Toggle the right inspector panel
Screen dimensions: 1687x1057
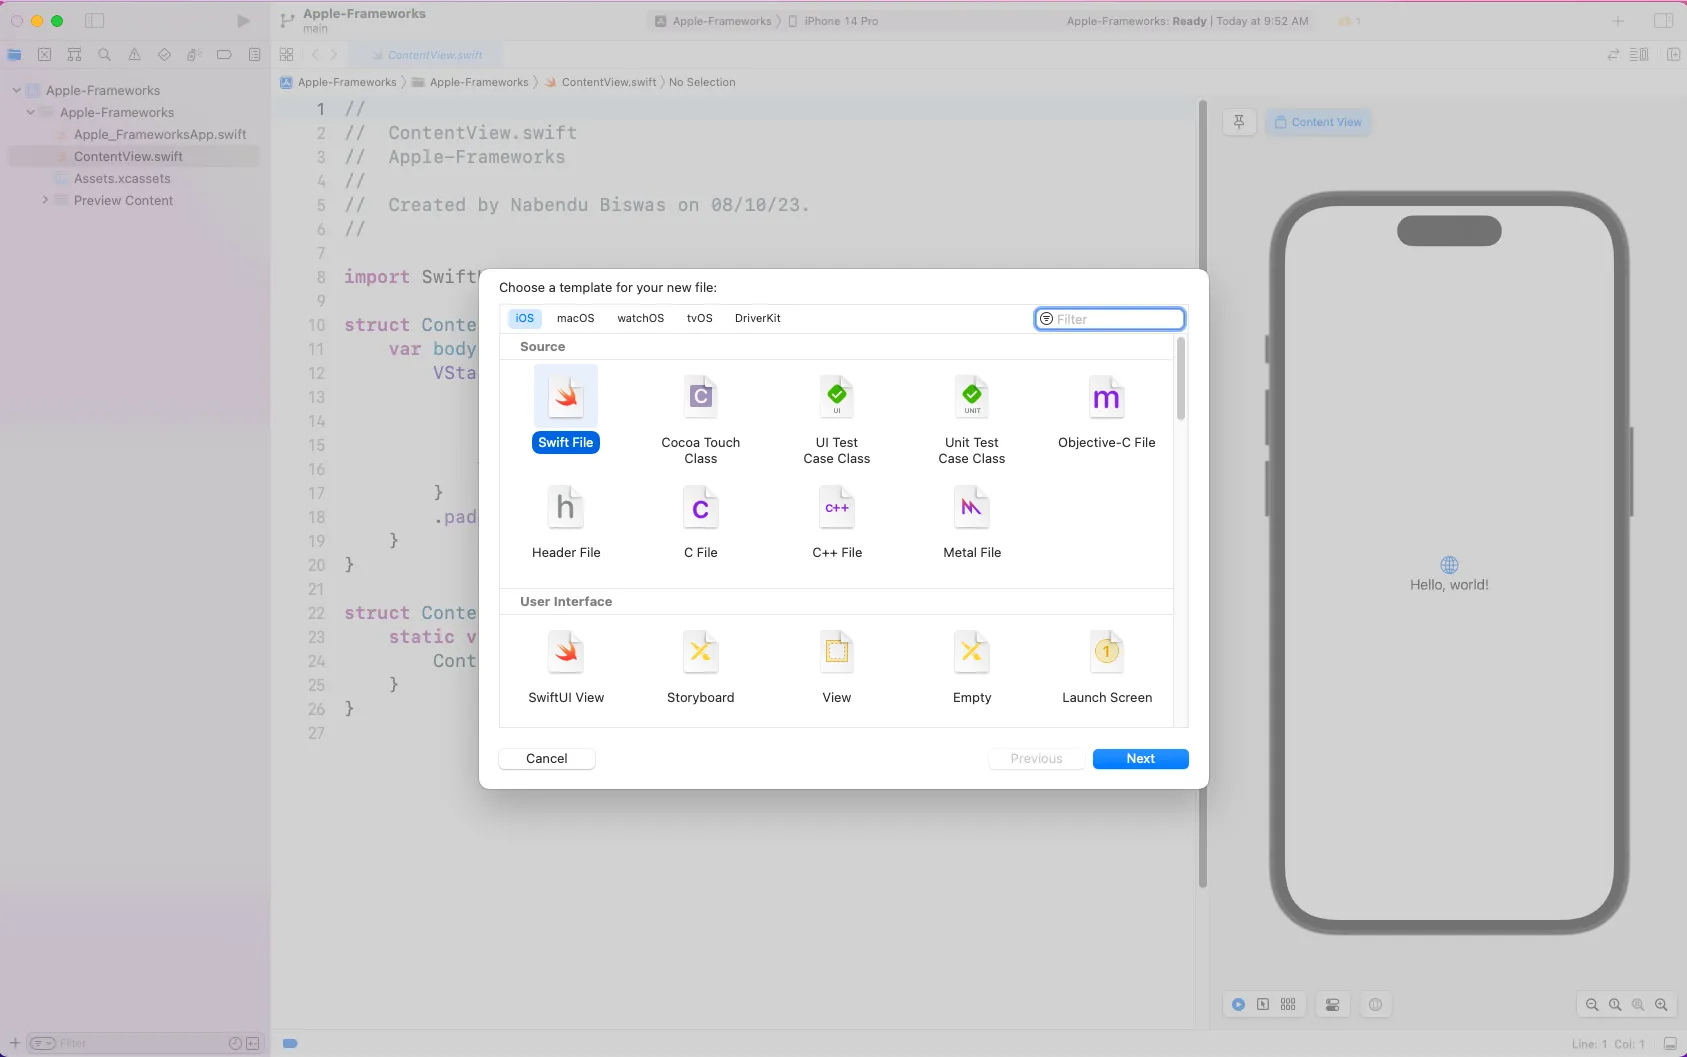(x=1664, y=21)
